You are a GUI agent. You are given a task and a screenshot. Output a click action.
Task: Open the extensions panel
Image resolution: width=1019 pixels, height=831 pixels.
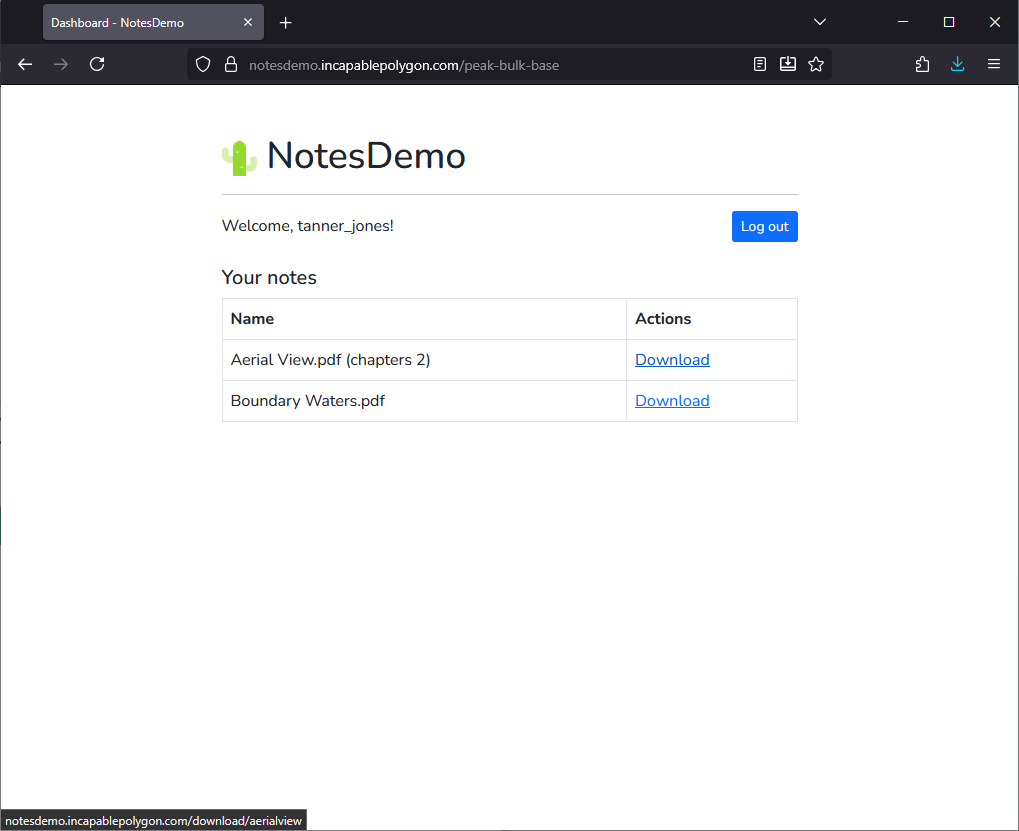(x=921, y=63)
